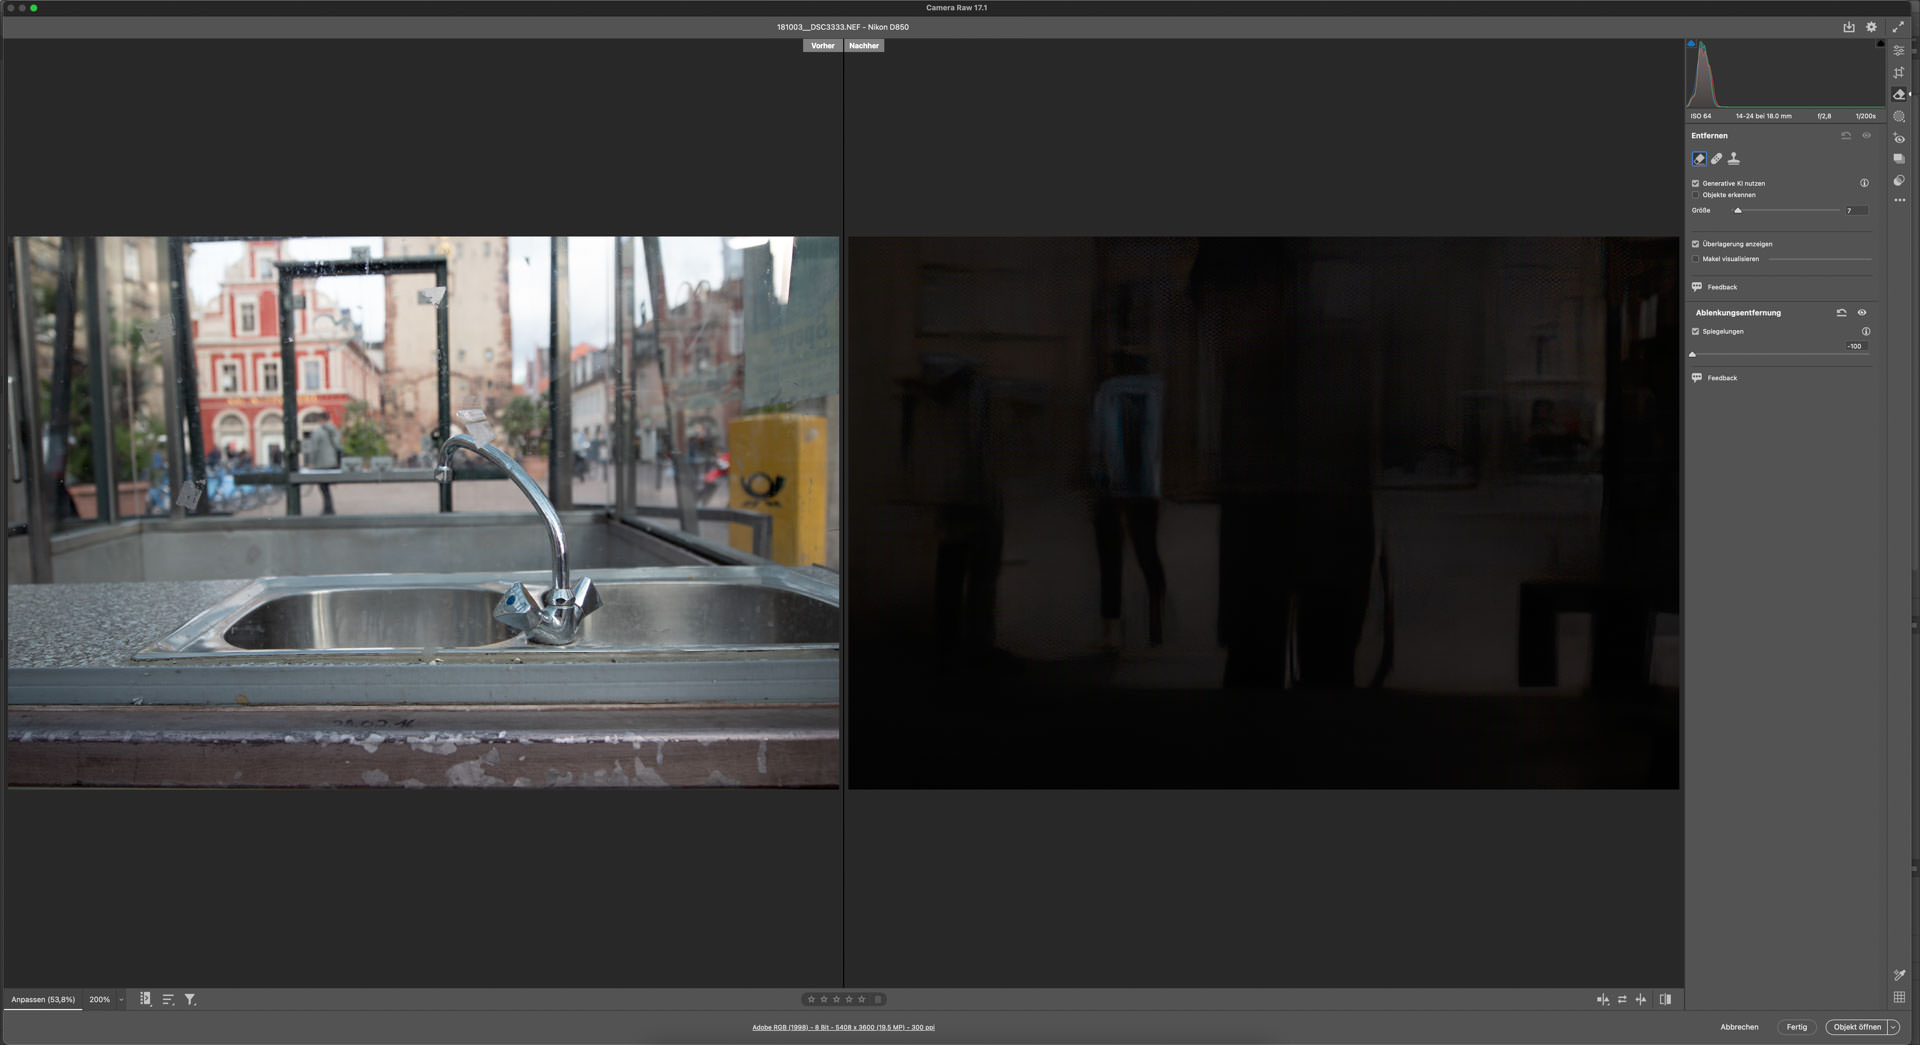Click the Objekt öffnen button

tap(1857, 1027)
